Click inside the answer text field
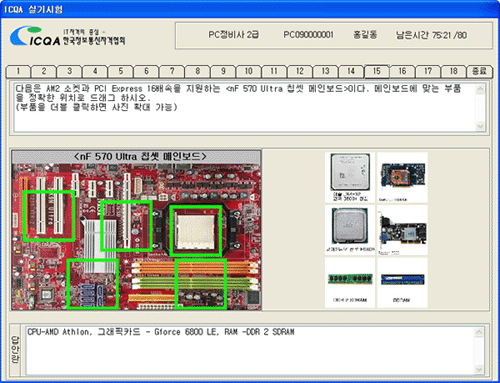The width and height of the screenshot is (500, 383). click(x=250, y=351)
